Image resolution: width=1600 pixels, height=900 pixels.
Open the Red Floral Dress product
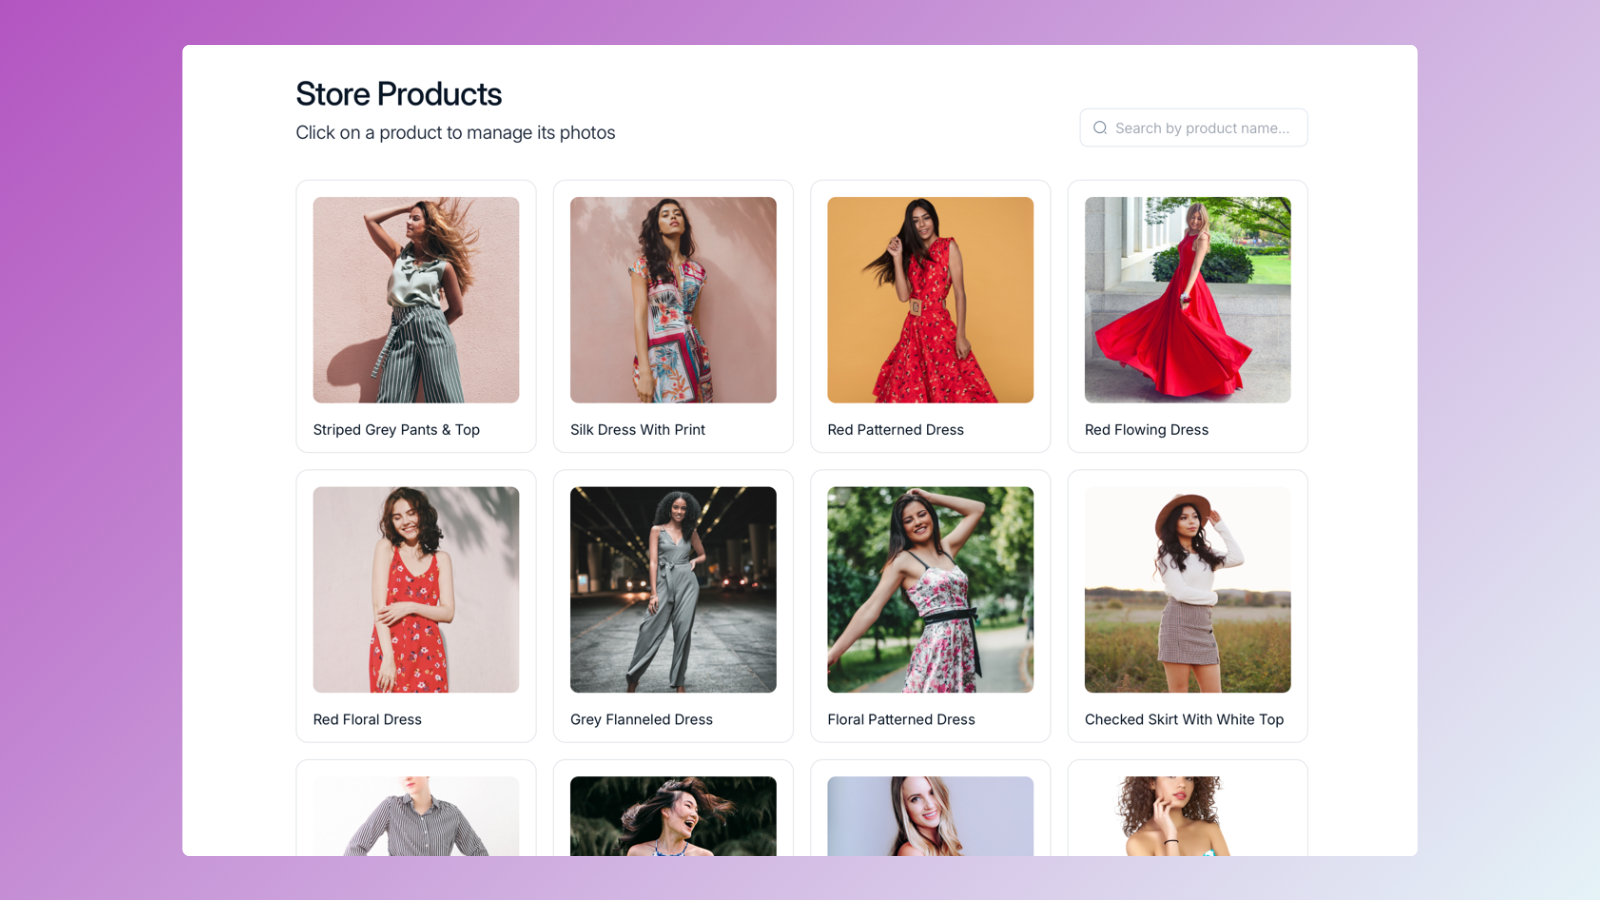[415, 590]
